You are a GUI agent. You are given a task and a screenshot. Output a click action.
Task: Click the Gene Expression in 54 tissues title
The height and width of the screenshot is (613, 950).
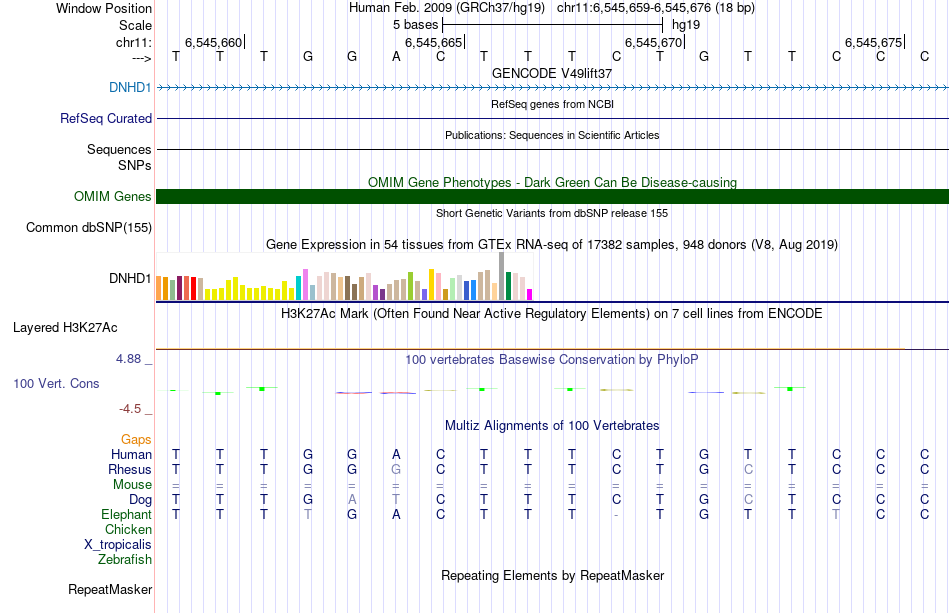coord(552,245)
